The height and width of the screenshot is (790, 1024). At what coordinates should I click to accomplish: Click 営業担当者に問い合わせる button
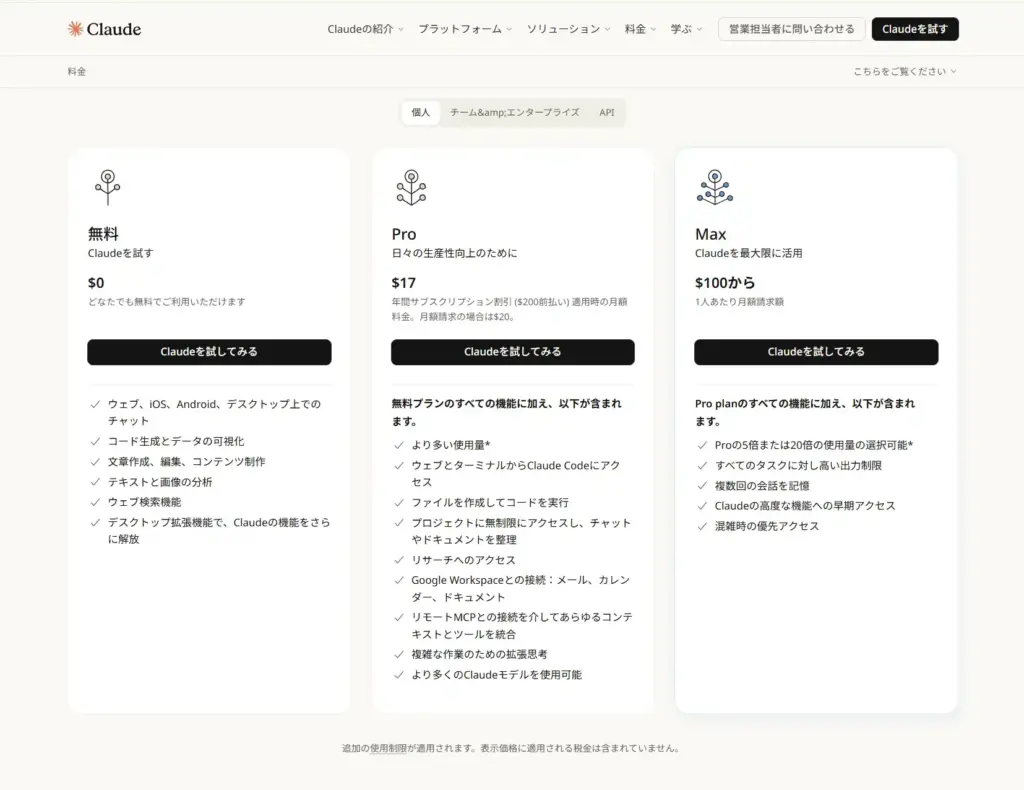[x=791, y=29]
